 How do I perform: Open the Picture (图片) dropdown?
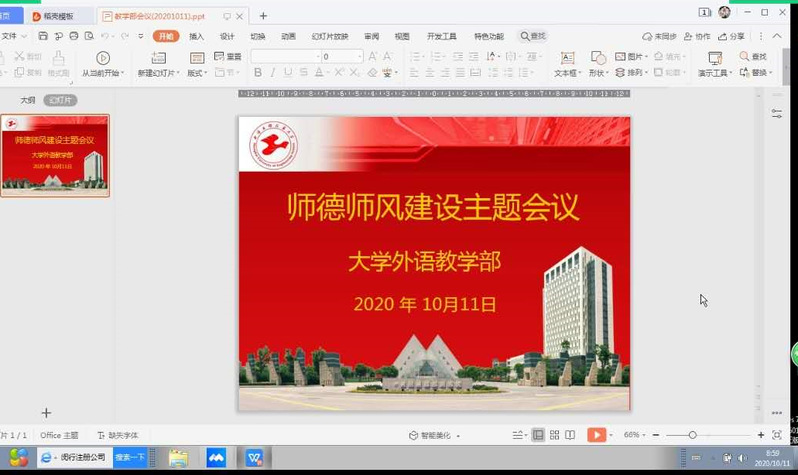point(632,57)
